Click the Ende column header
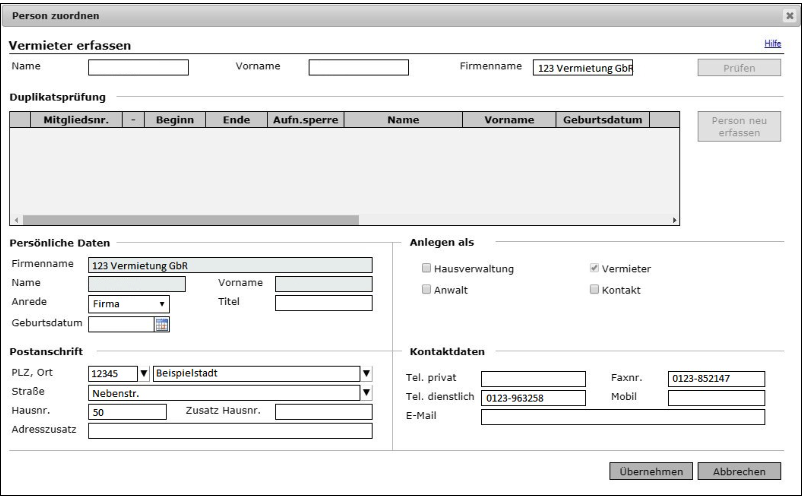Screen dimensions: 805x499 tap(236, 120)
